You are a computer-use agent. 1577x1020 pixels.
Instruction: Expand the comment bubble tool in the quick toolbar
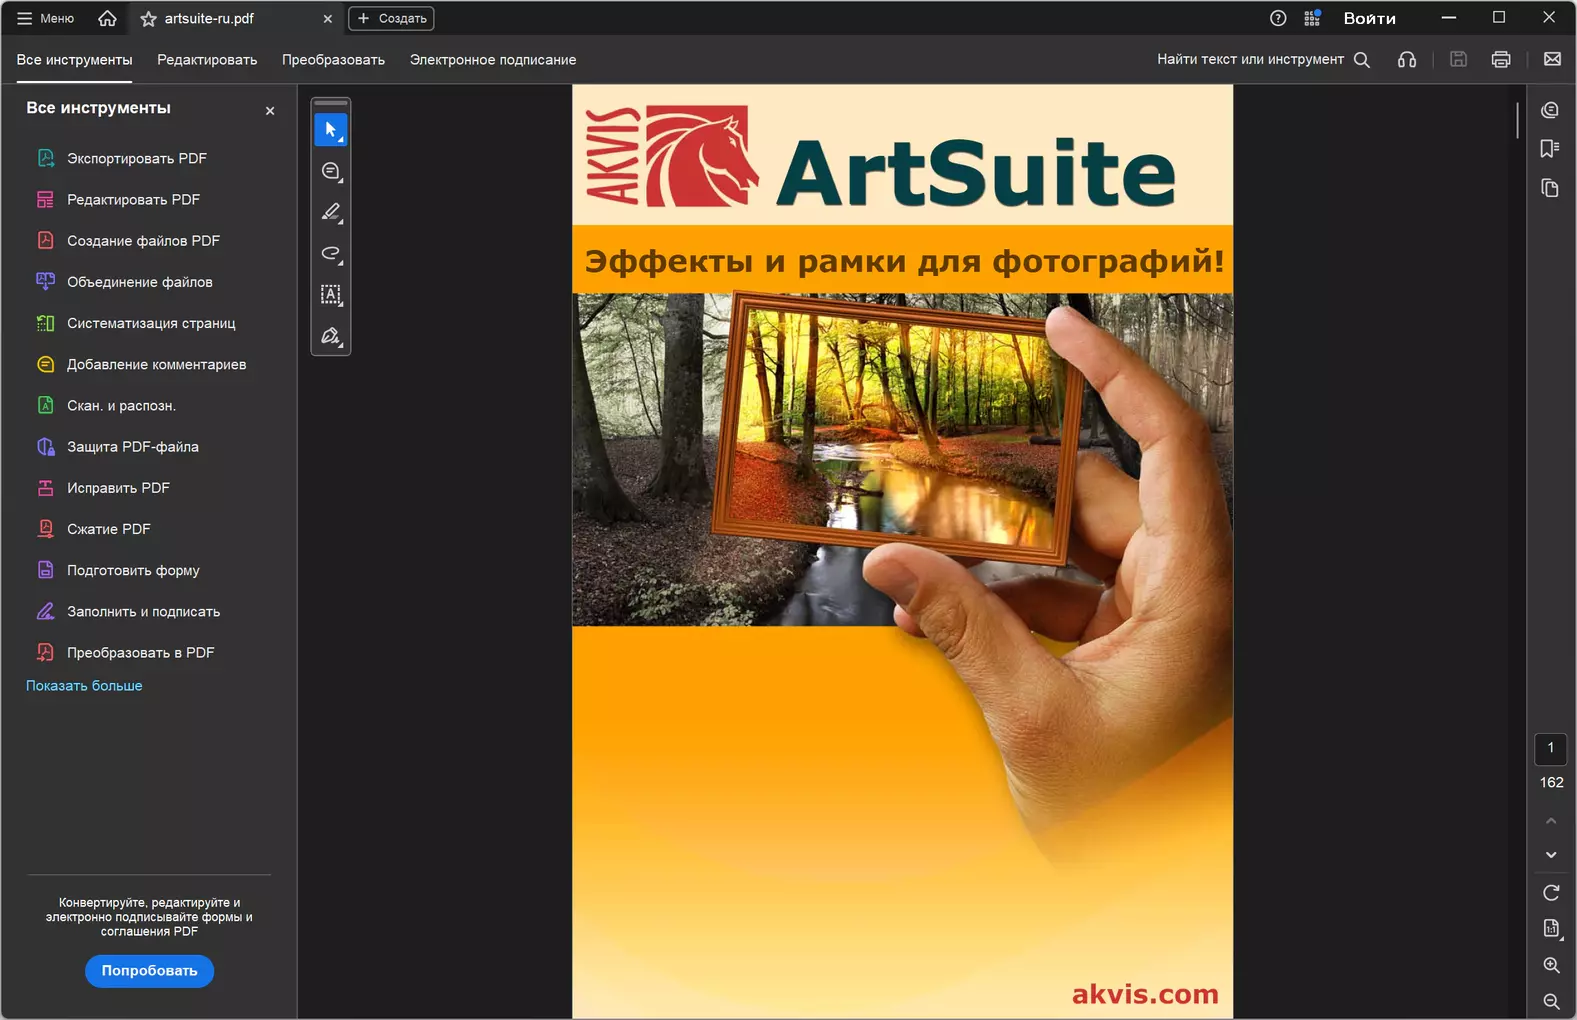point(331,171)
